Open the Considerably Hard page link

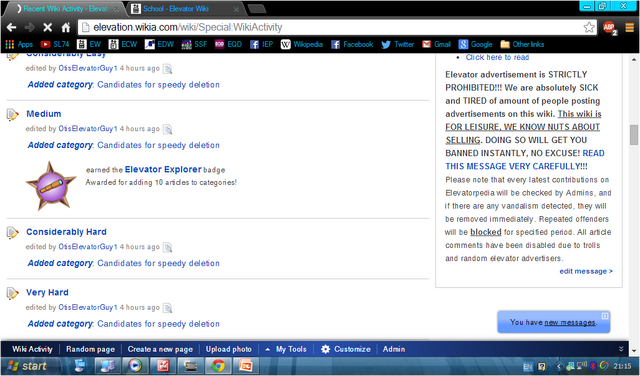(67, 232)
